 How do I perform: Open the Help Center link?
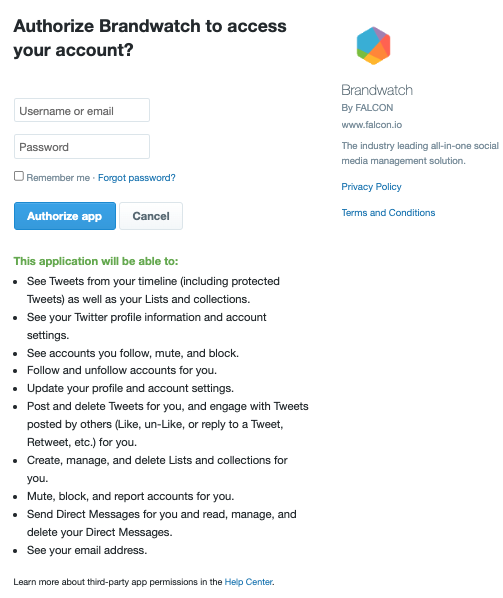(x=249, y=582)
